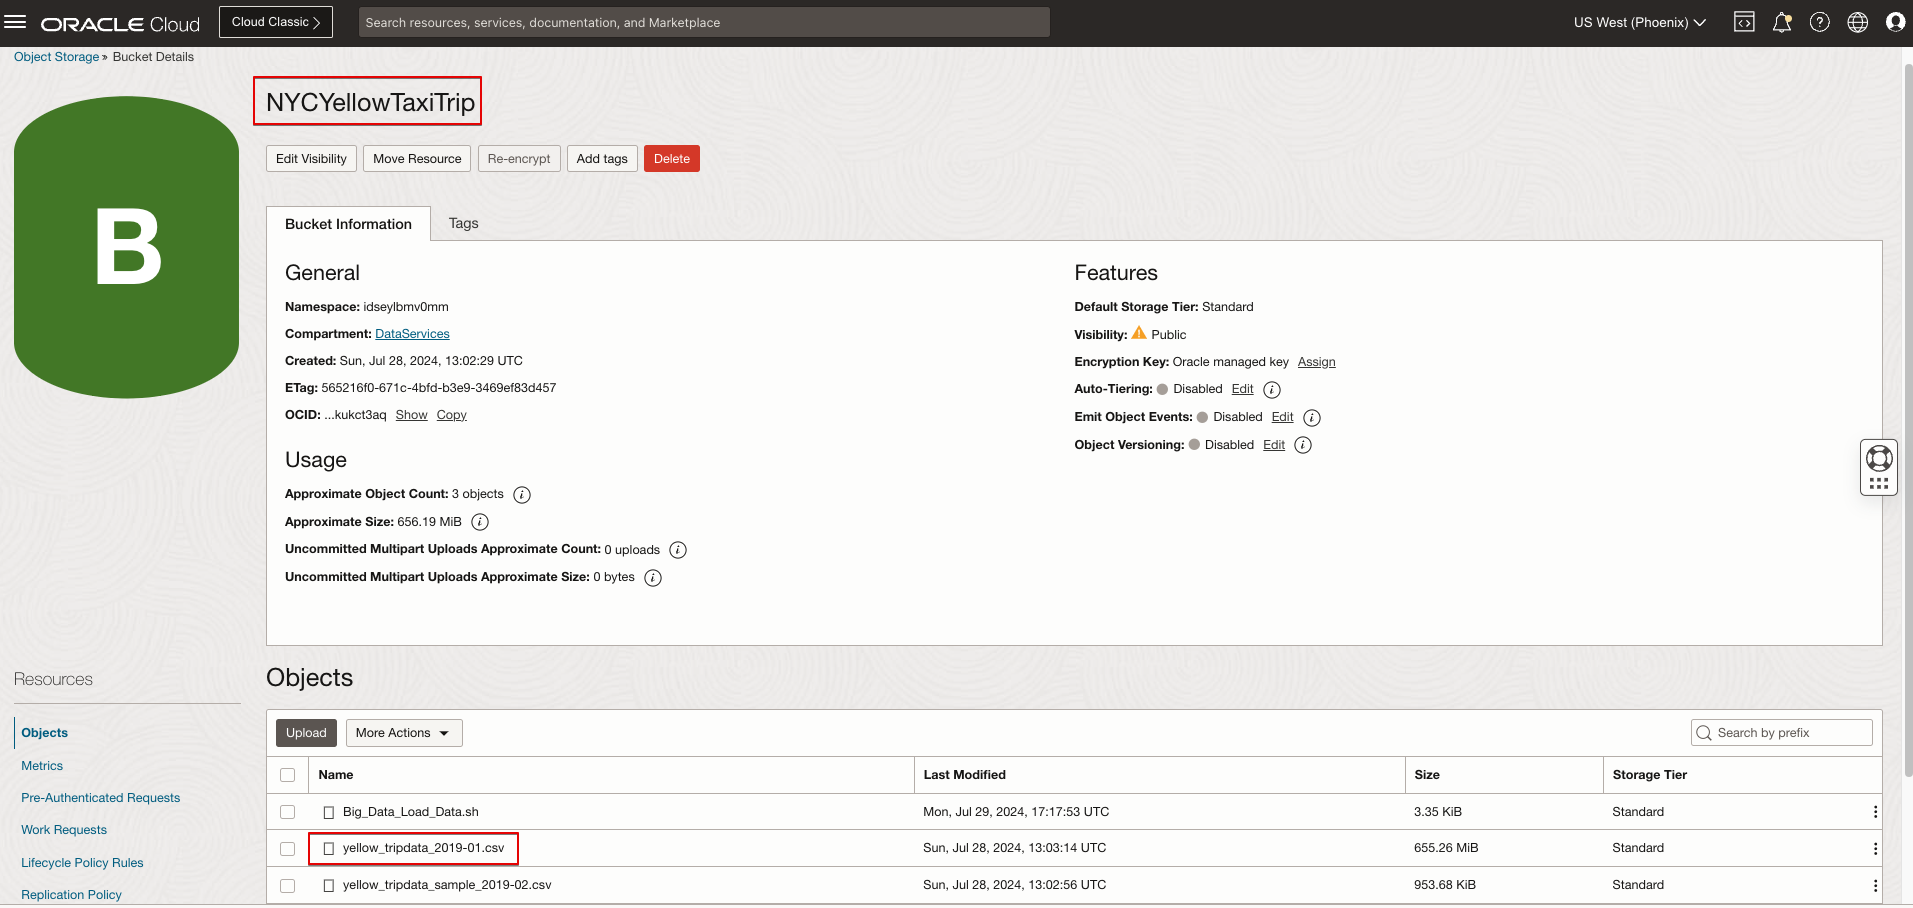Edit the Object Versioning setting

click(1274, 445)
